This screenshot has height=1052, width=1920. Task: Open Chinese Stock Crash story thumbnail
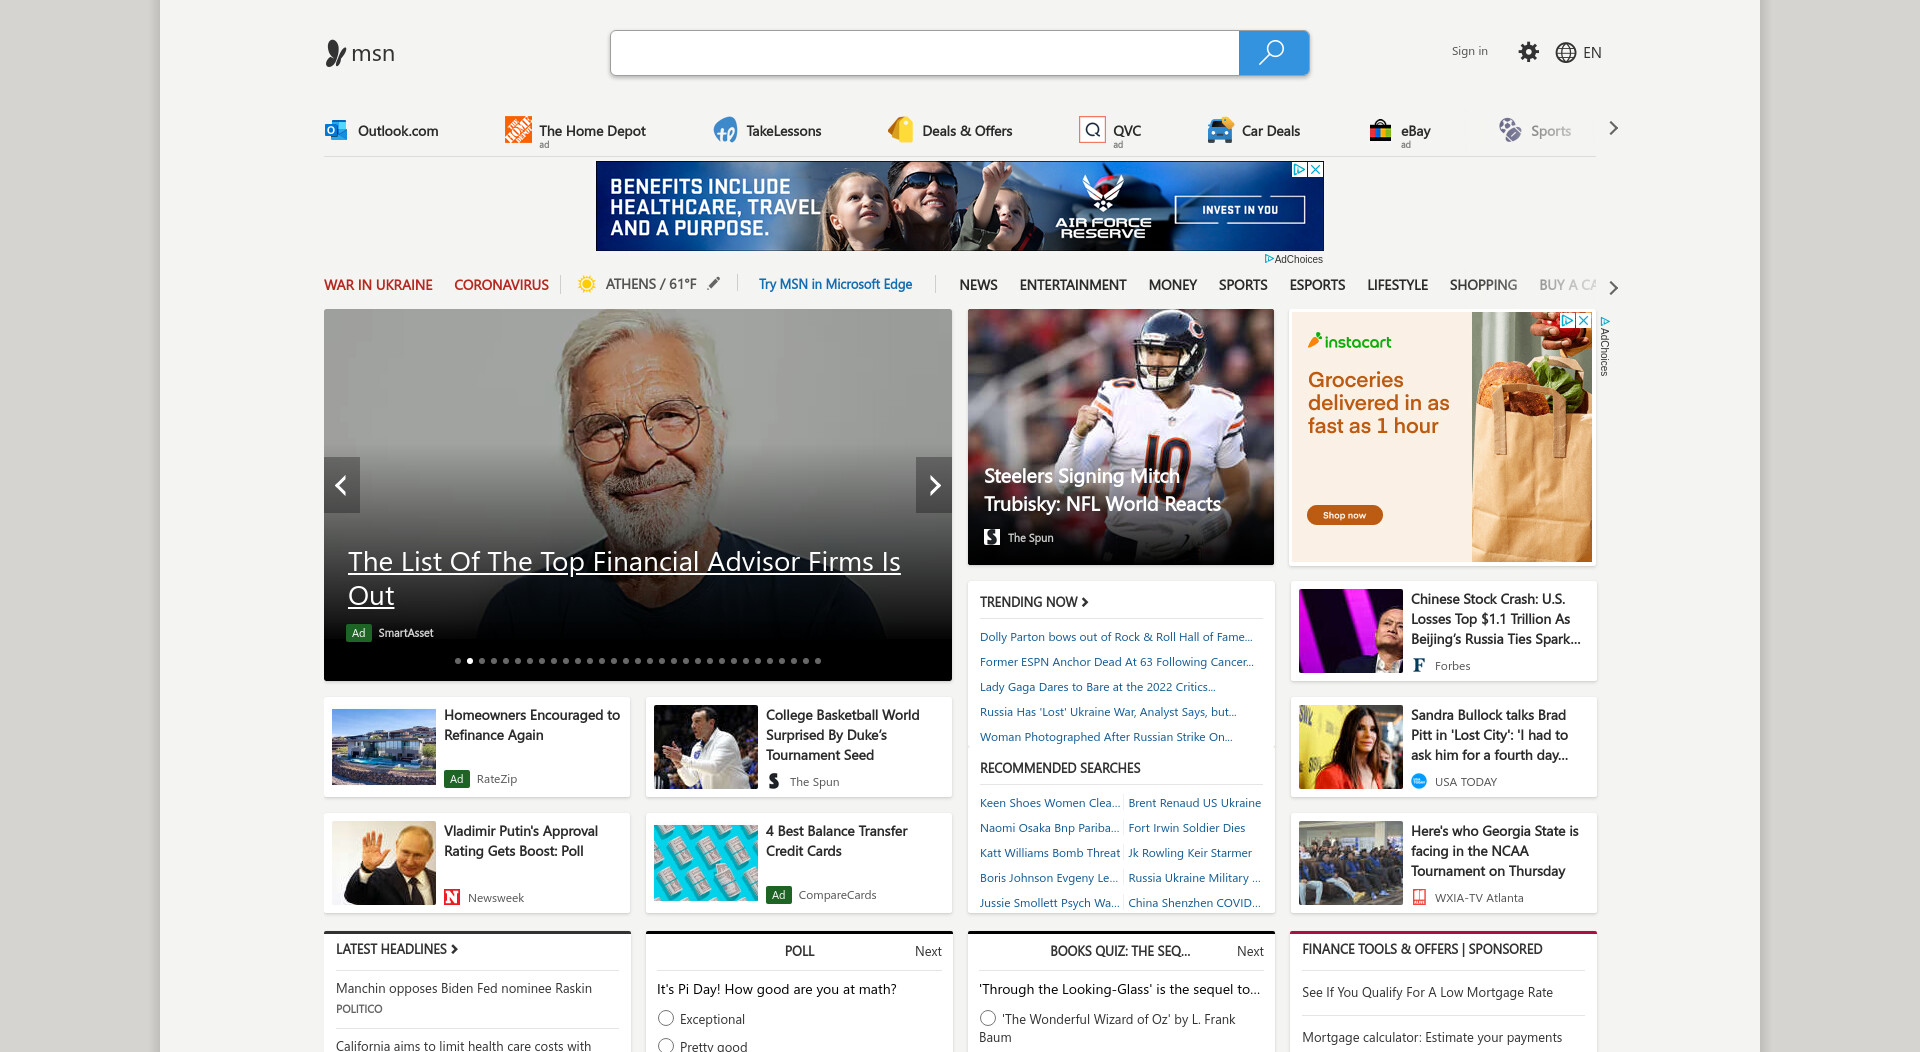[x=1351, y=631]
